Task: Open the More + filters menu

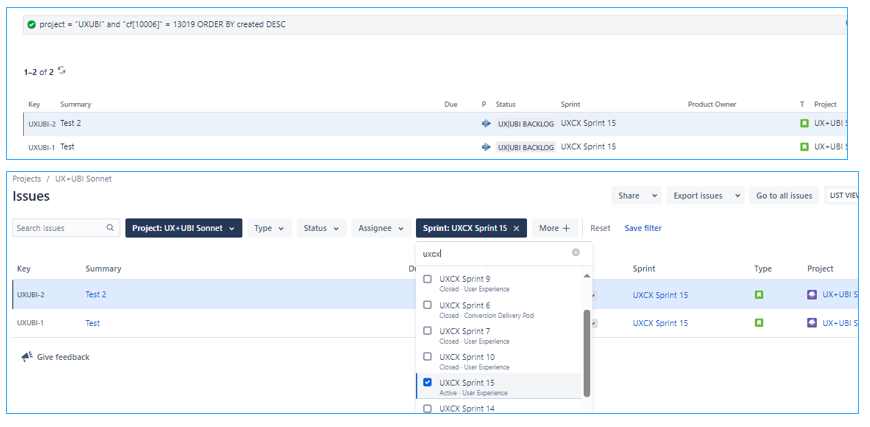Action: (x=555, y=228)
